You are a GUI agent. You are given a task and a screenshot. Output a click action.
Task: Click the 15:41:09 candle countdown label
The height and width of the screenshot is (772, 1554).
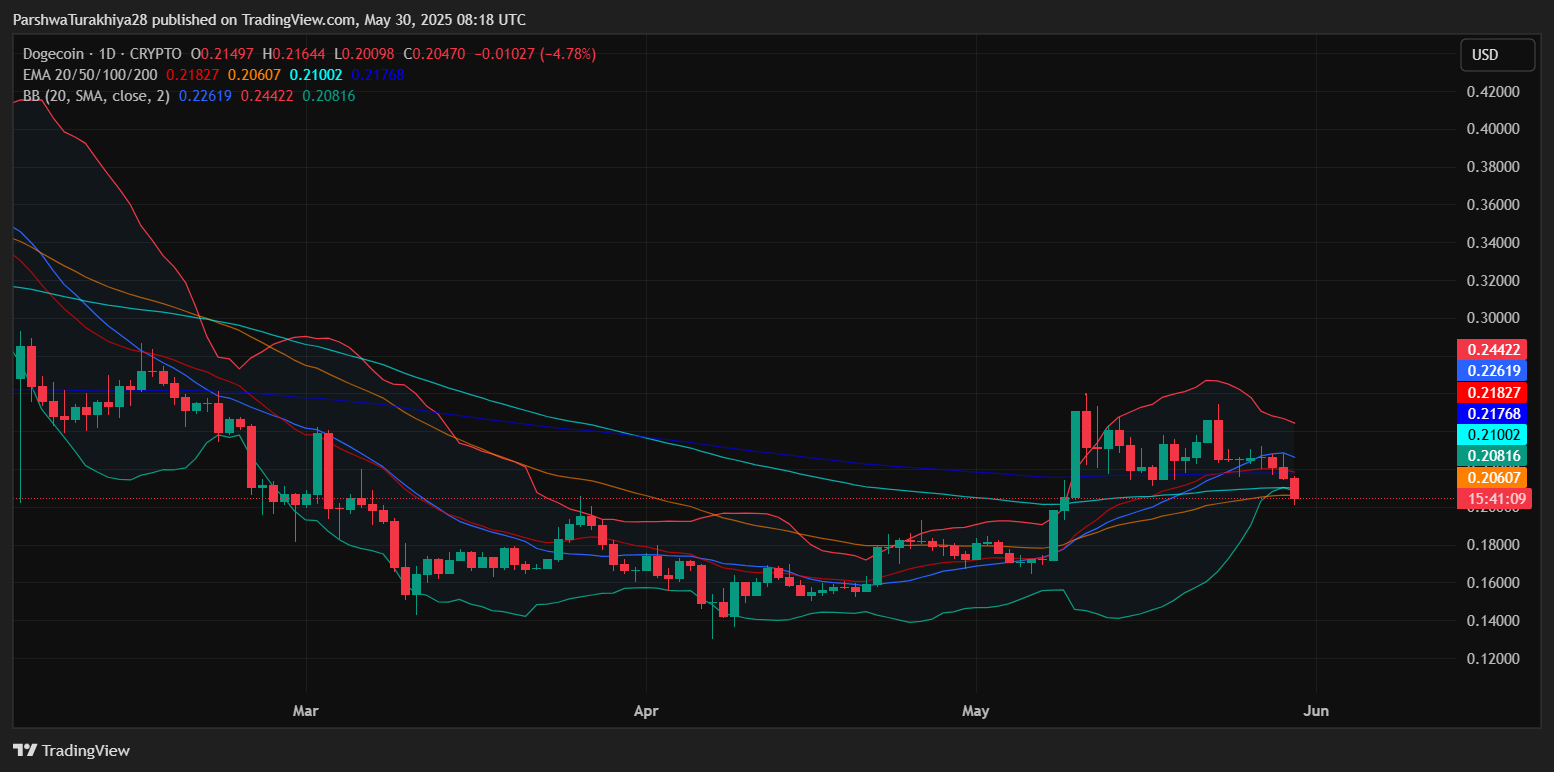coord(1494,498)
